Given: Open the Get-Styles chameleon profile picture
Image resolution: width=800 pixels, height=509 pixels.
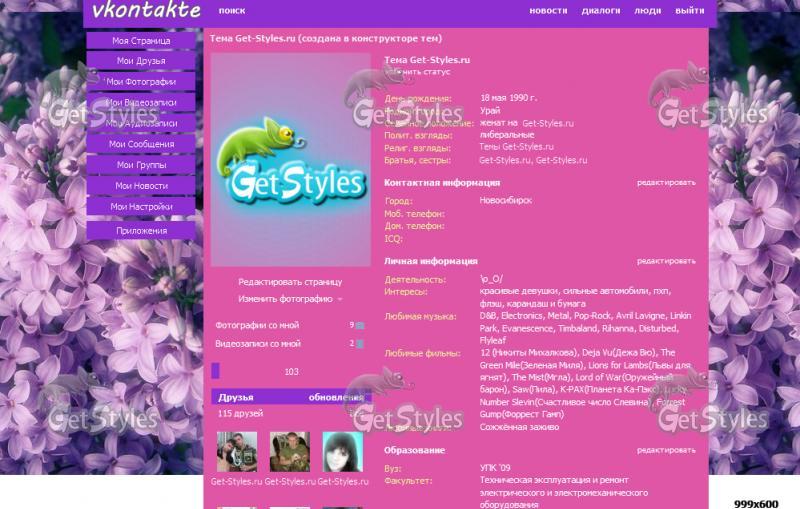Looking at the screenshot, I should point(290,160).
